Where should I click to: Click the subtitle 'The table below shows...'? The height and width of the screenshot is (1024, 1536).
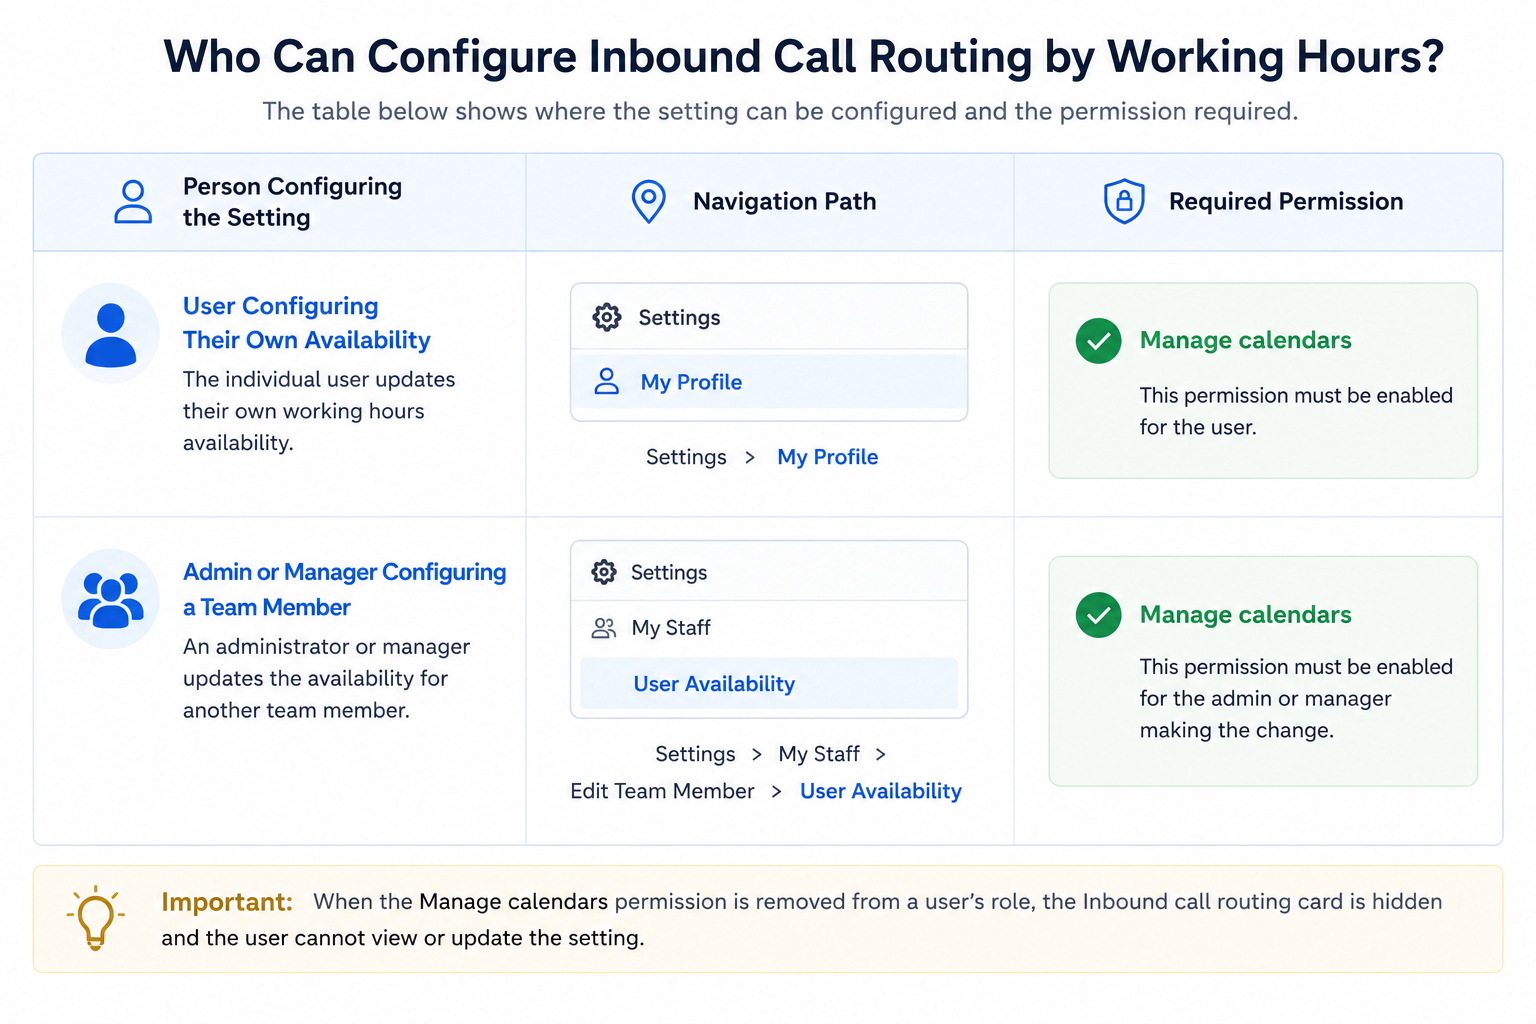tap(780, 111)
